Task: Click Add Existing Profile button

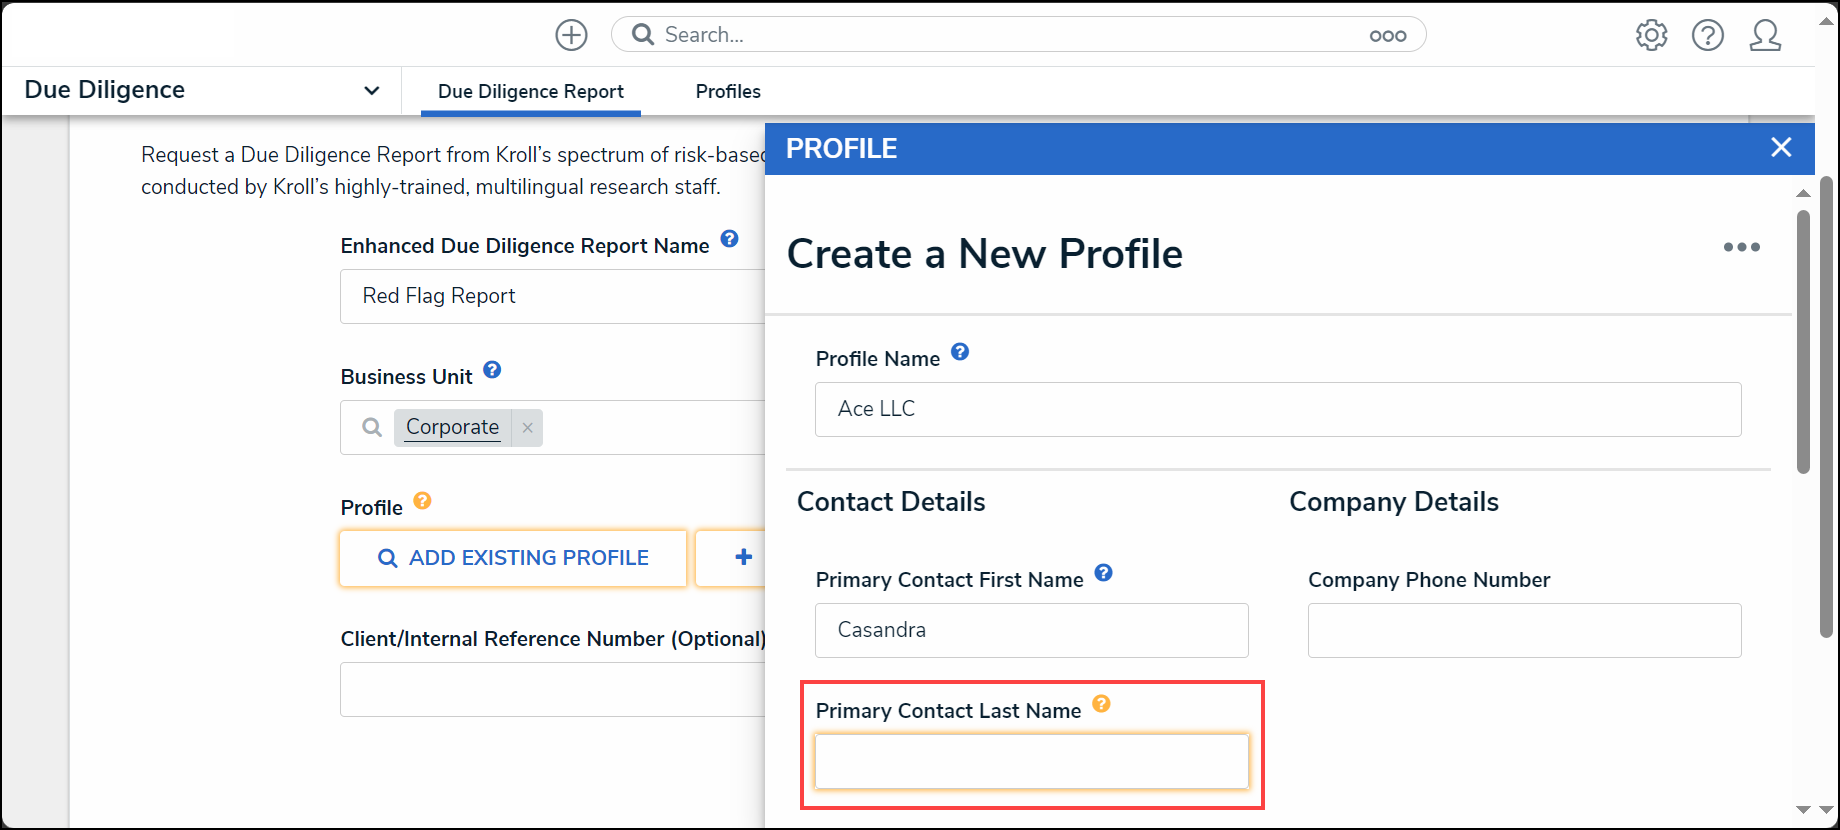Action: (x=513, y=558)
